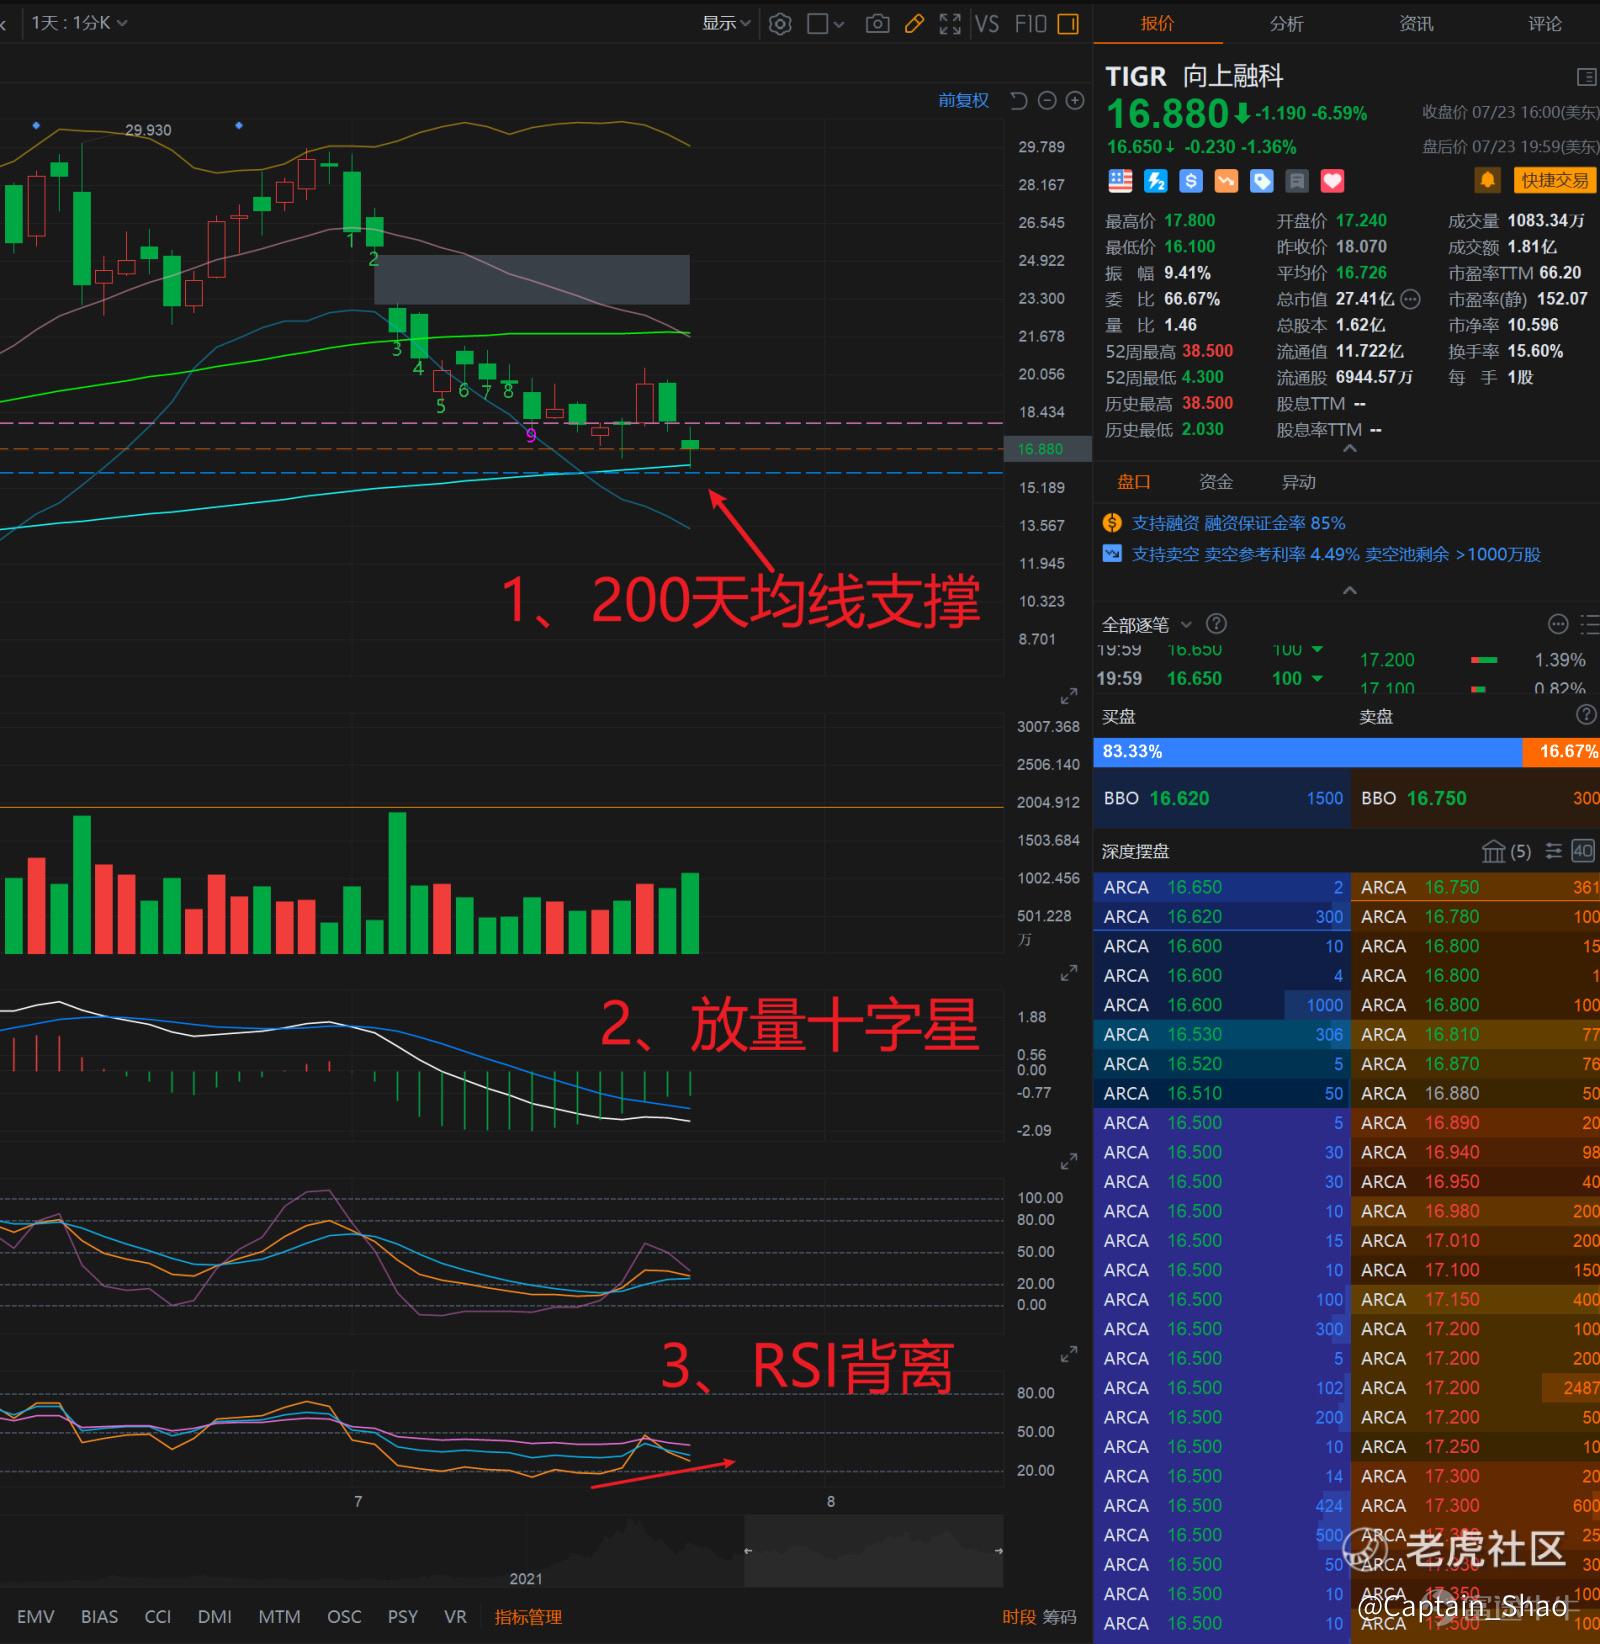
Task: Activate the drawing pencil tool
Action: pyautogui.click(x=914, y=24)
